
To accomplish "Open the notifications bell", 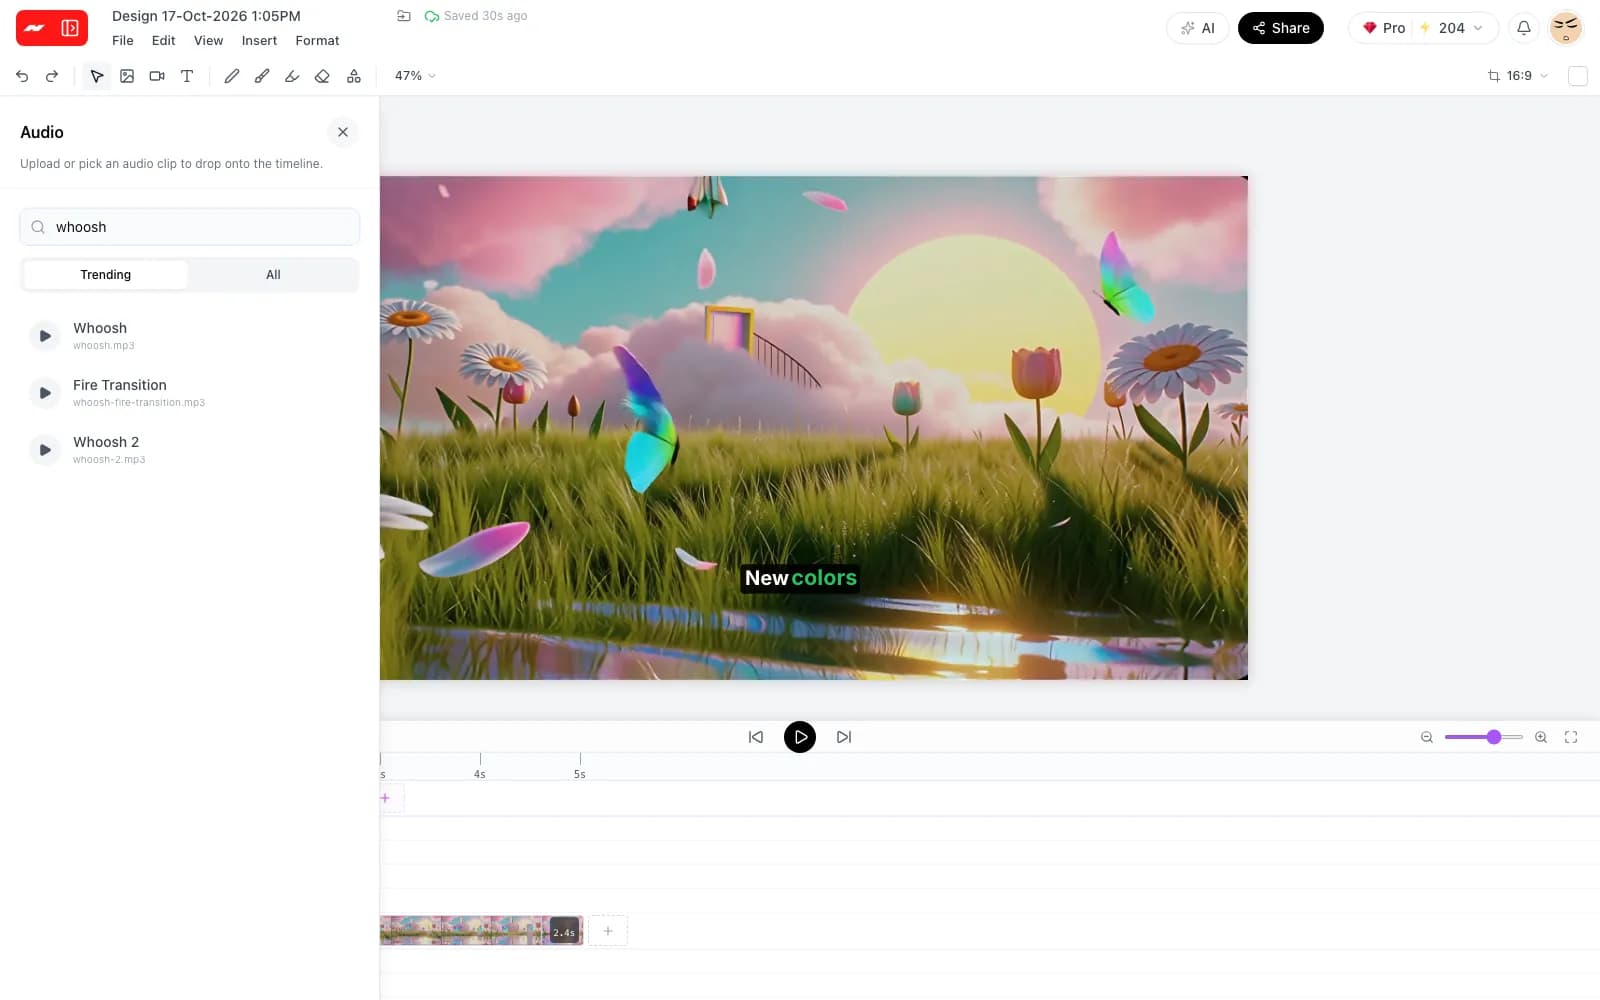I will [x=1524, y=28].
